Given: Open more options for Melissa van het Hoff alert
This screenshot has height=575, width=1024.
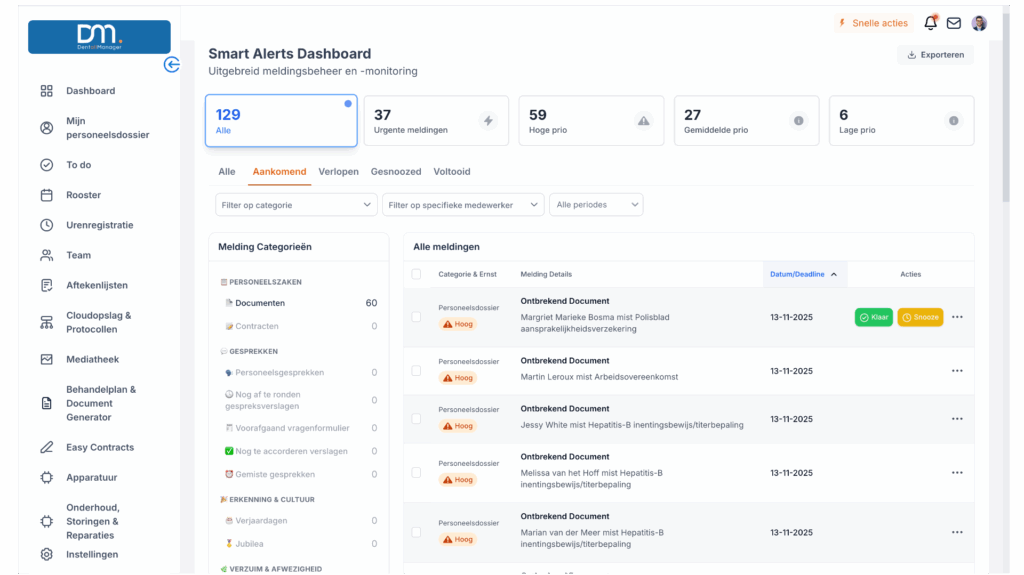Looking at the screenshot, I should coord(957,472).
